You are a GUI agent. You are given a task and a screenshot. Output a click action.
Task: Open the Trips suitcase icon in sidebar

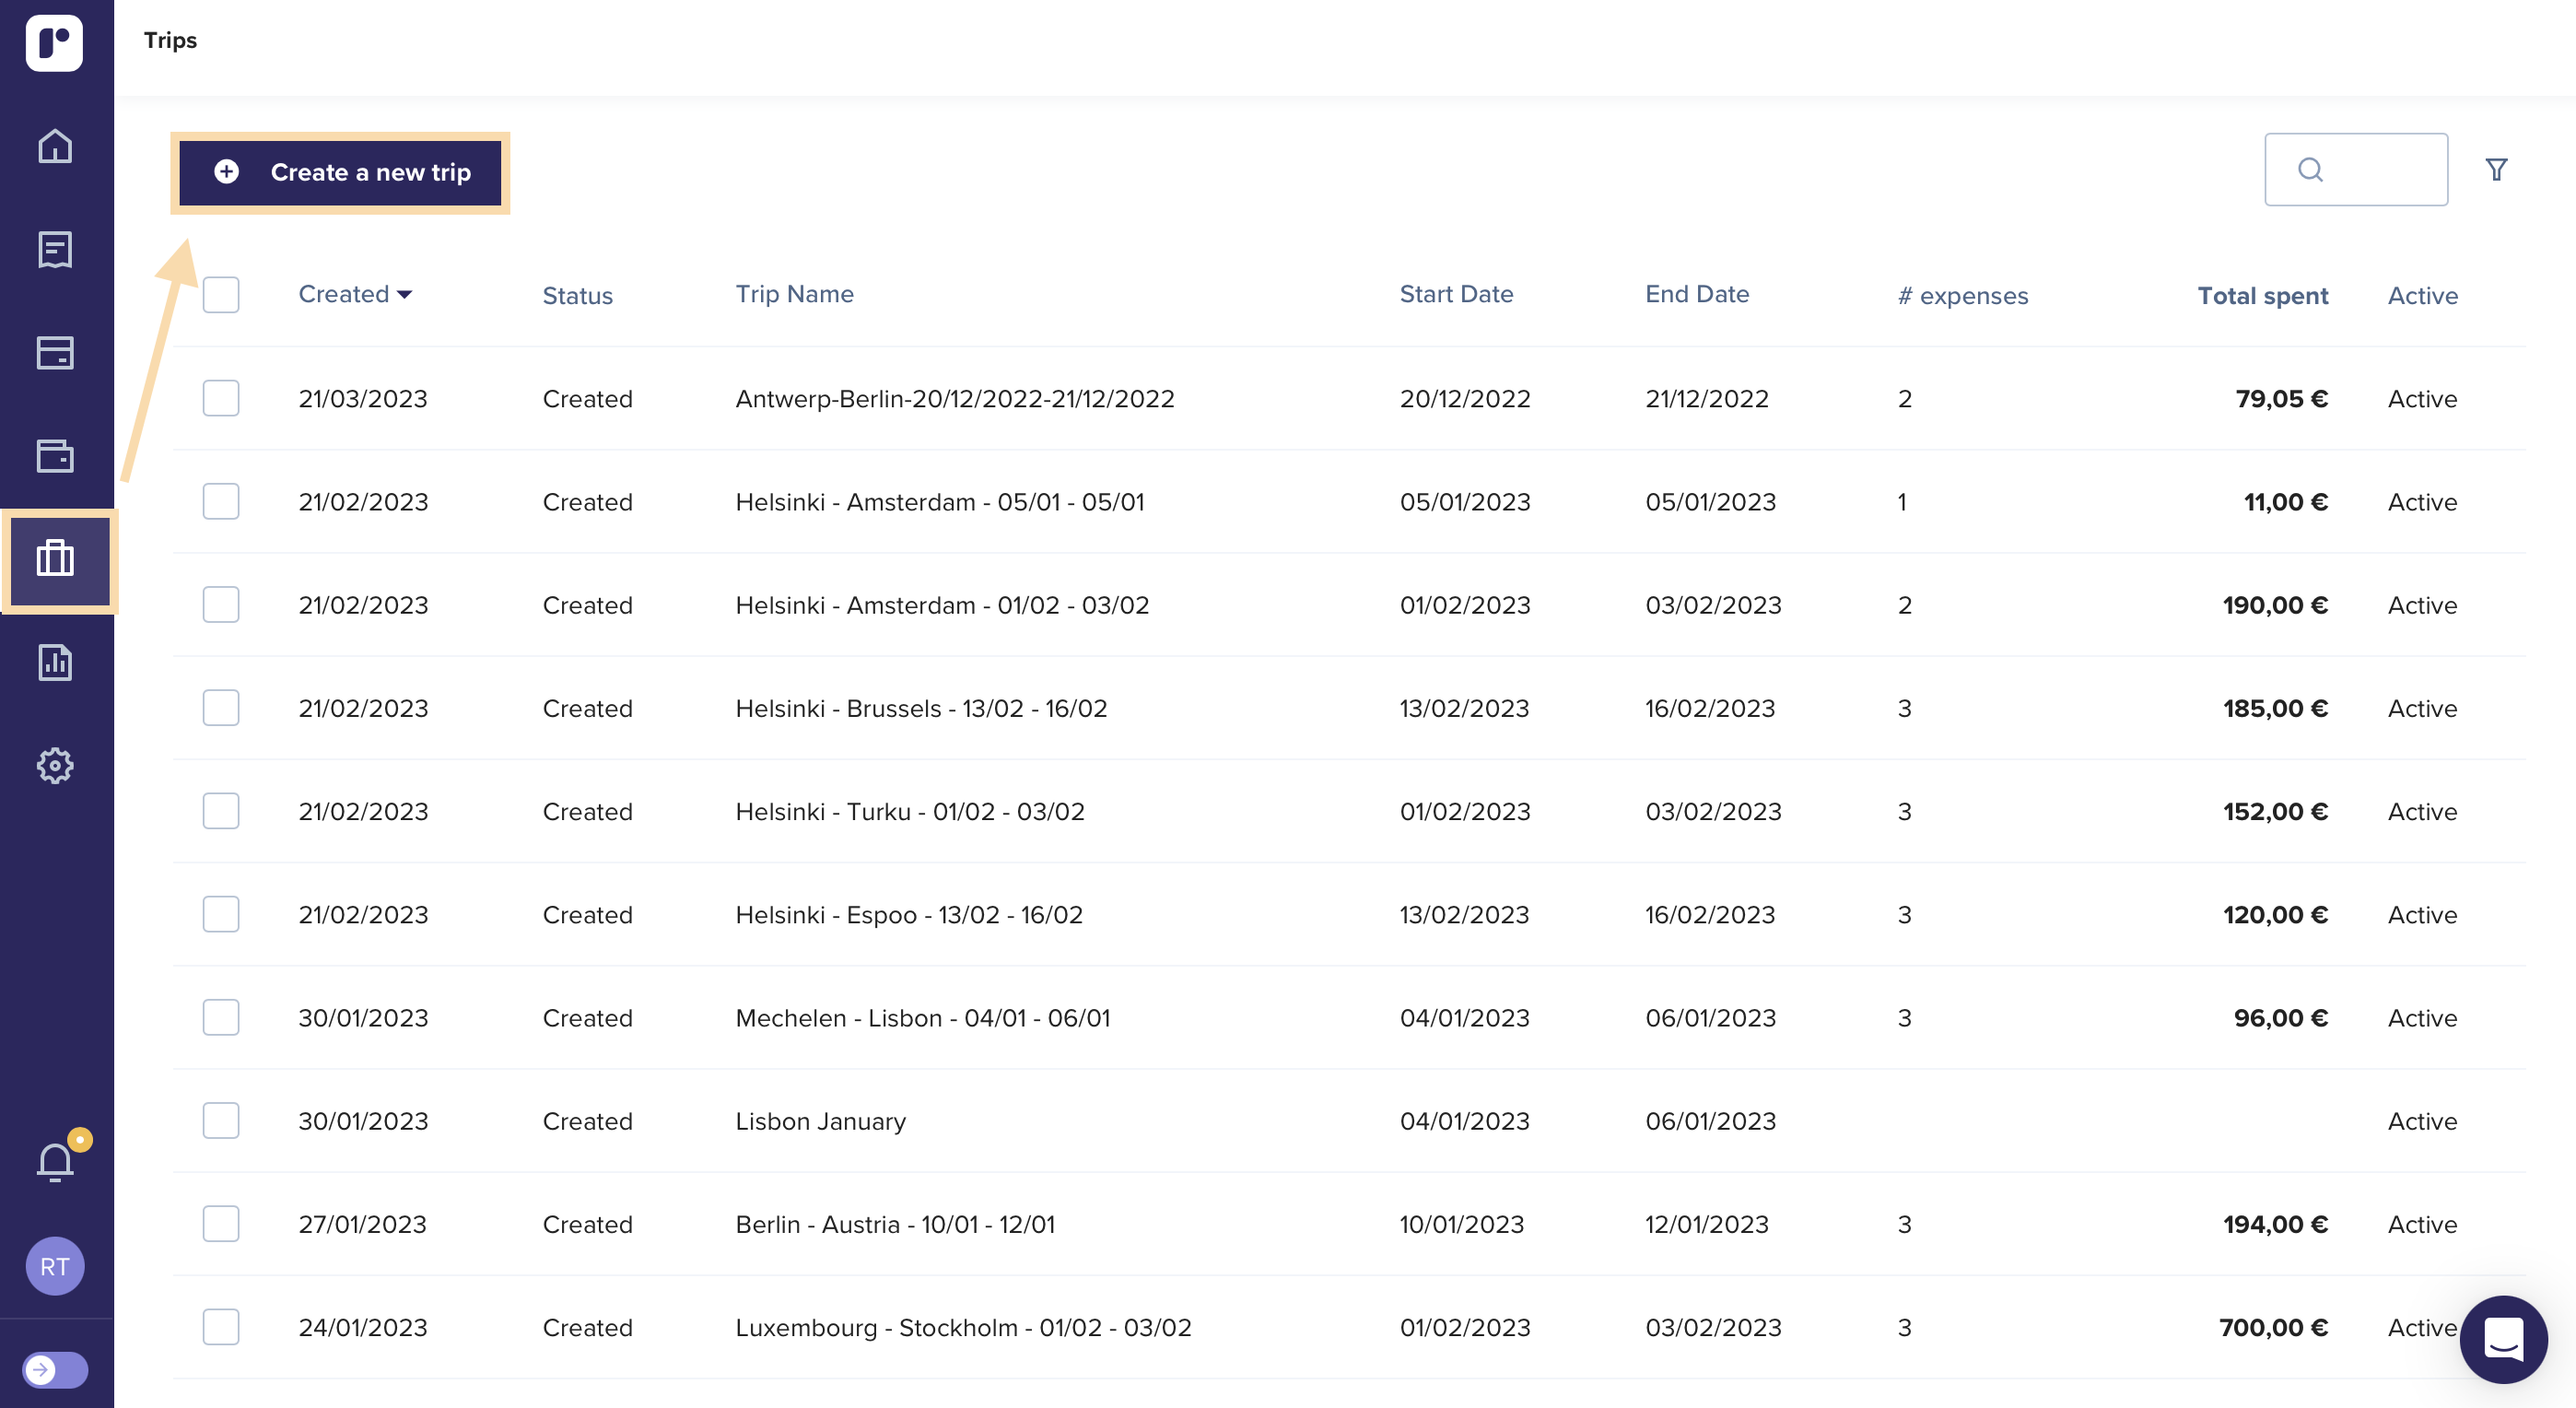[56, 560]
